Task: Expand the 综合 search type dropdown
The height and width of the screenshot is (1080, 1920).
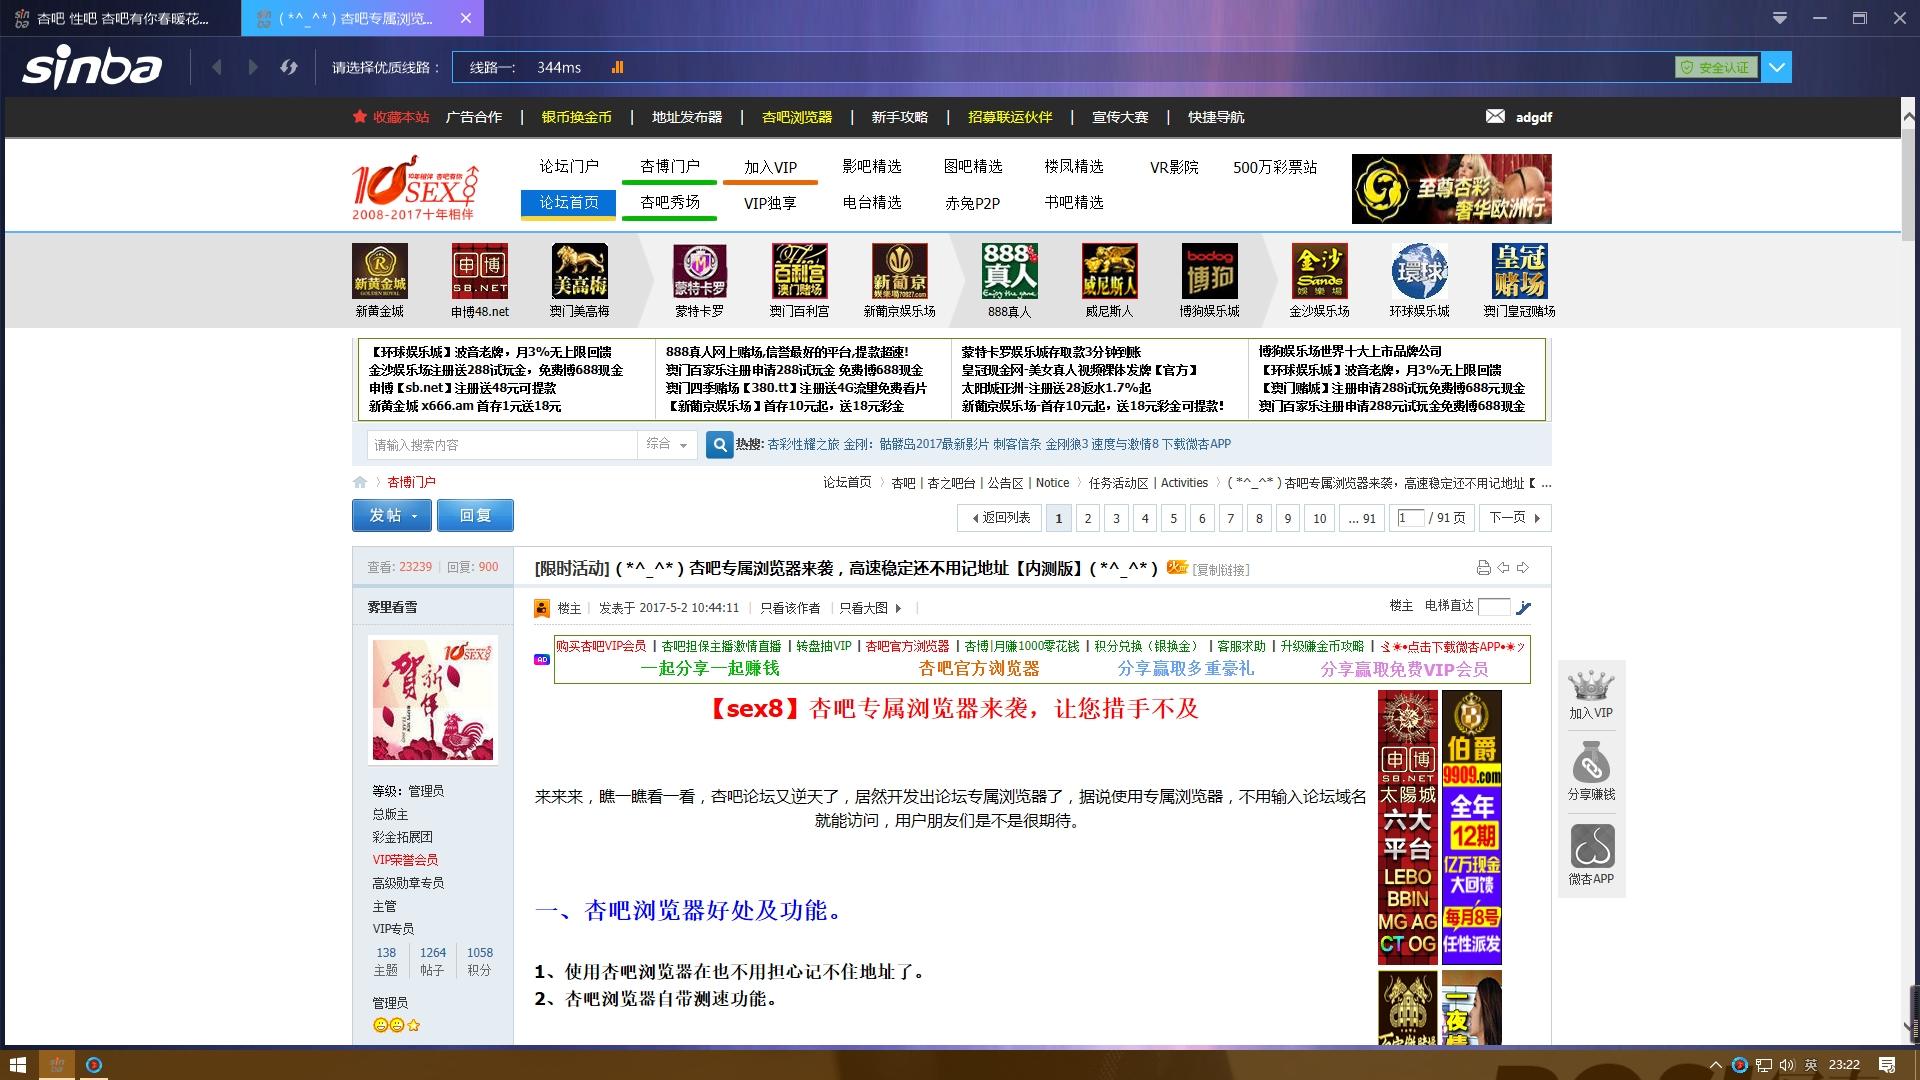Action: [x=667, y=445]
